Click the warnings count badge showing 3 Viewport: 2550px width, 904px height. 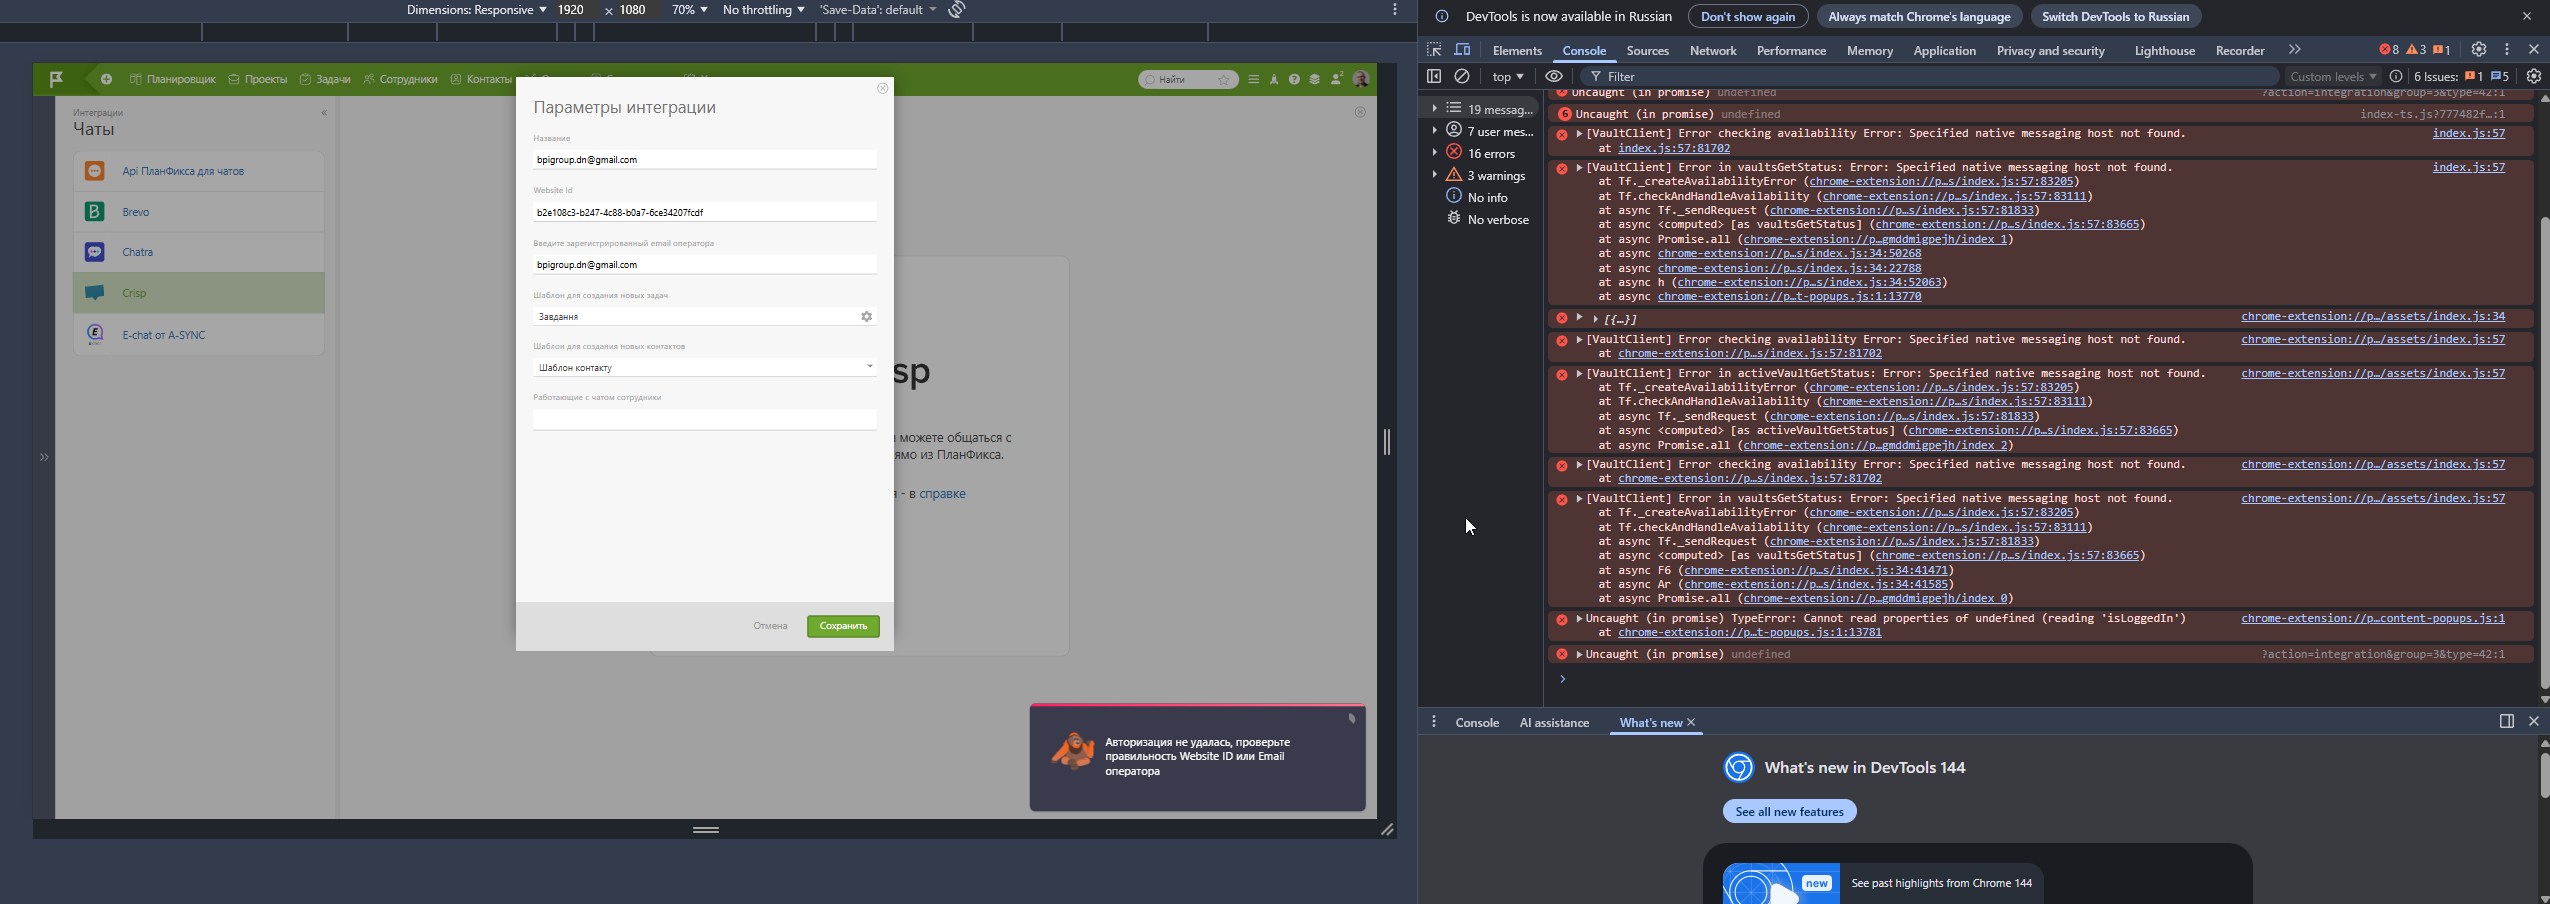click(2416, 50)
